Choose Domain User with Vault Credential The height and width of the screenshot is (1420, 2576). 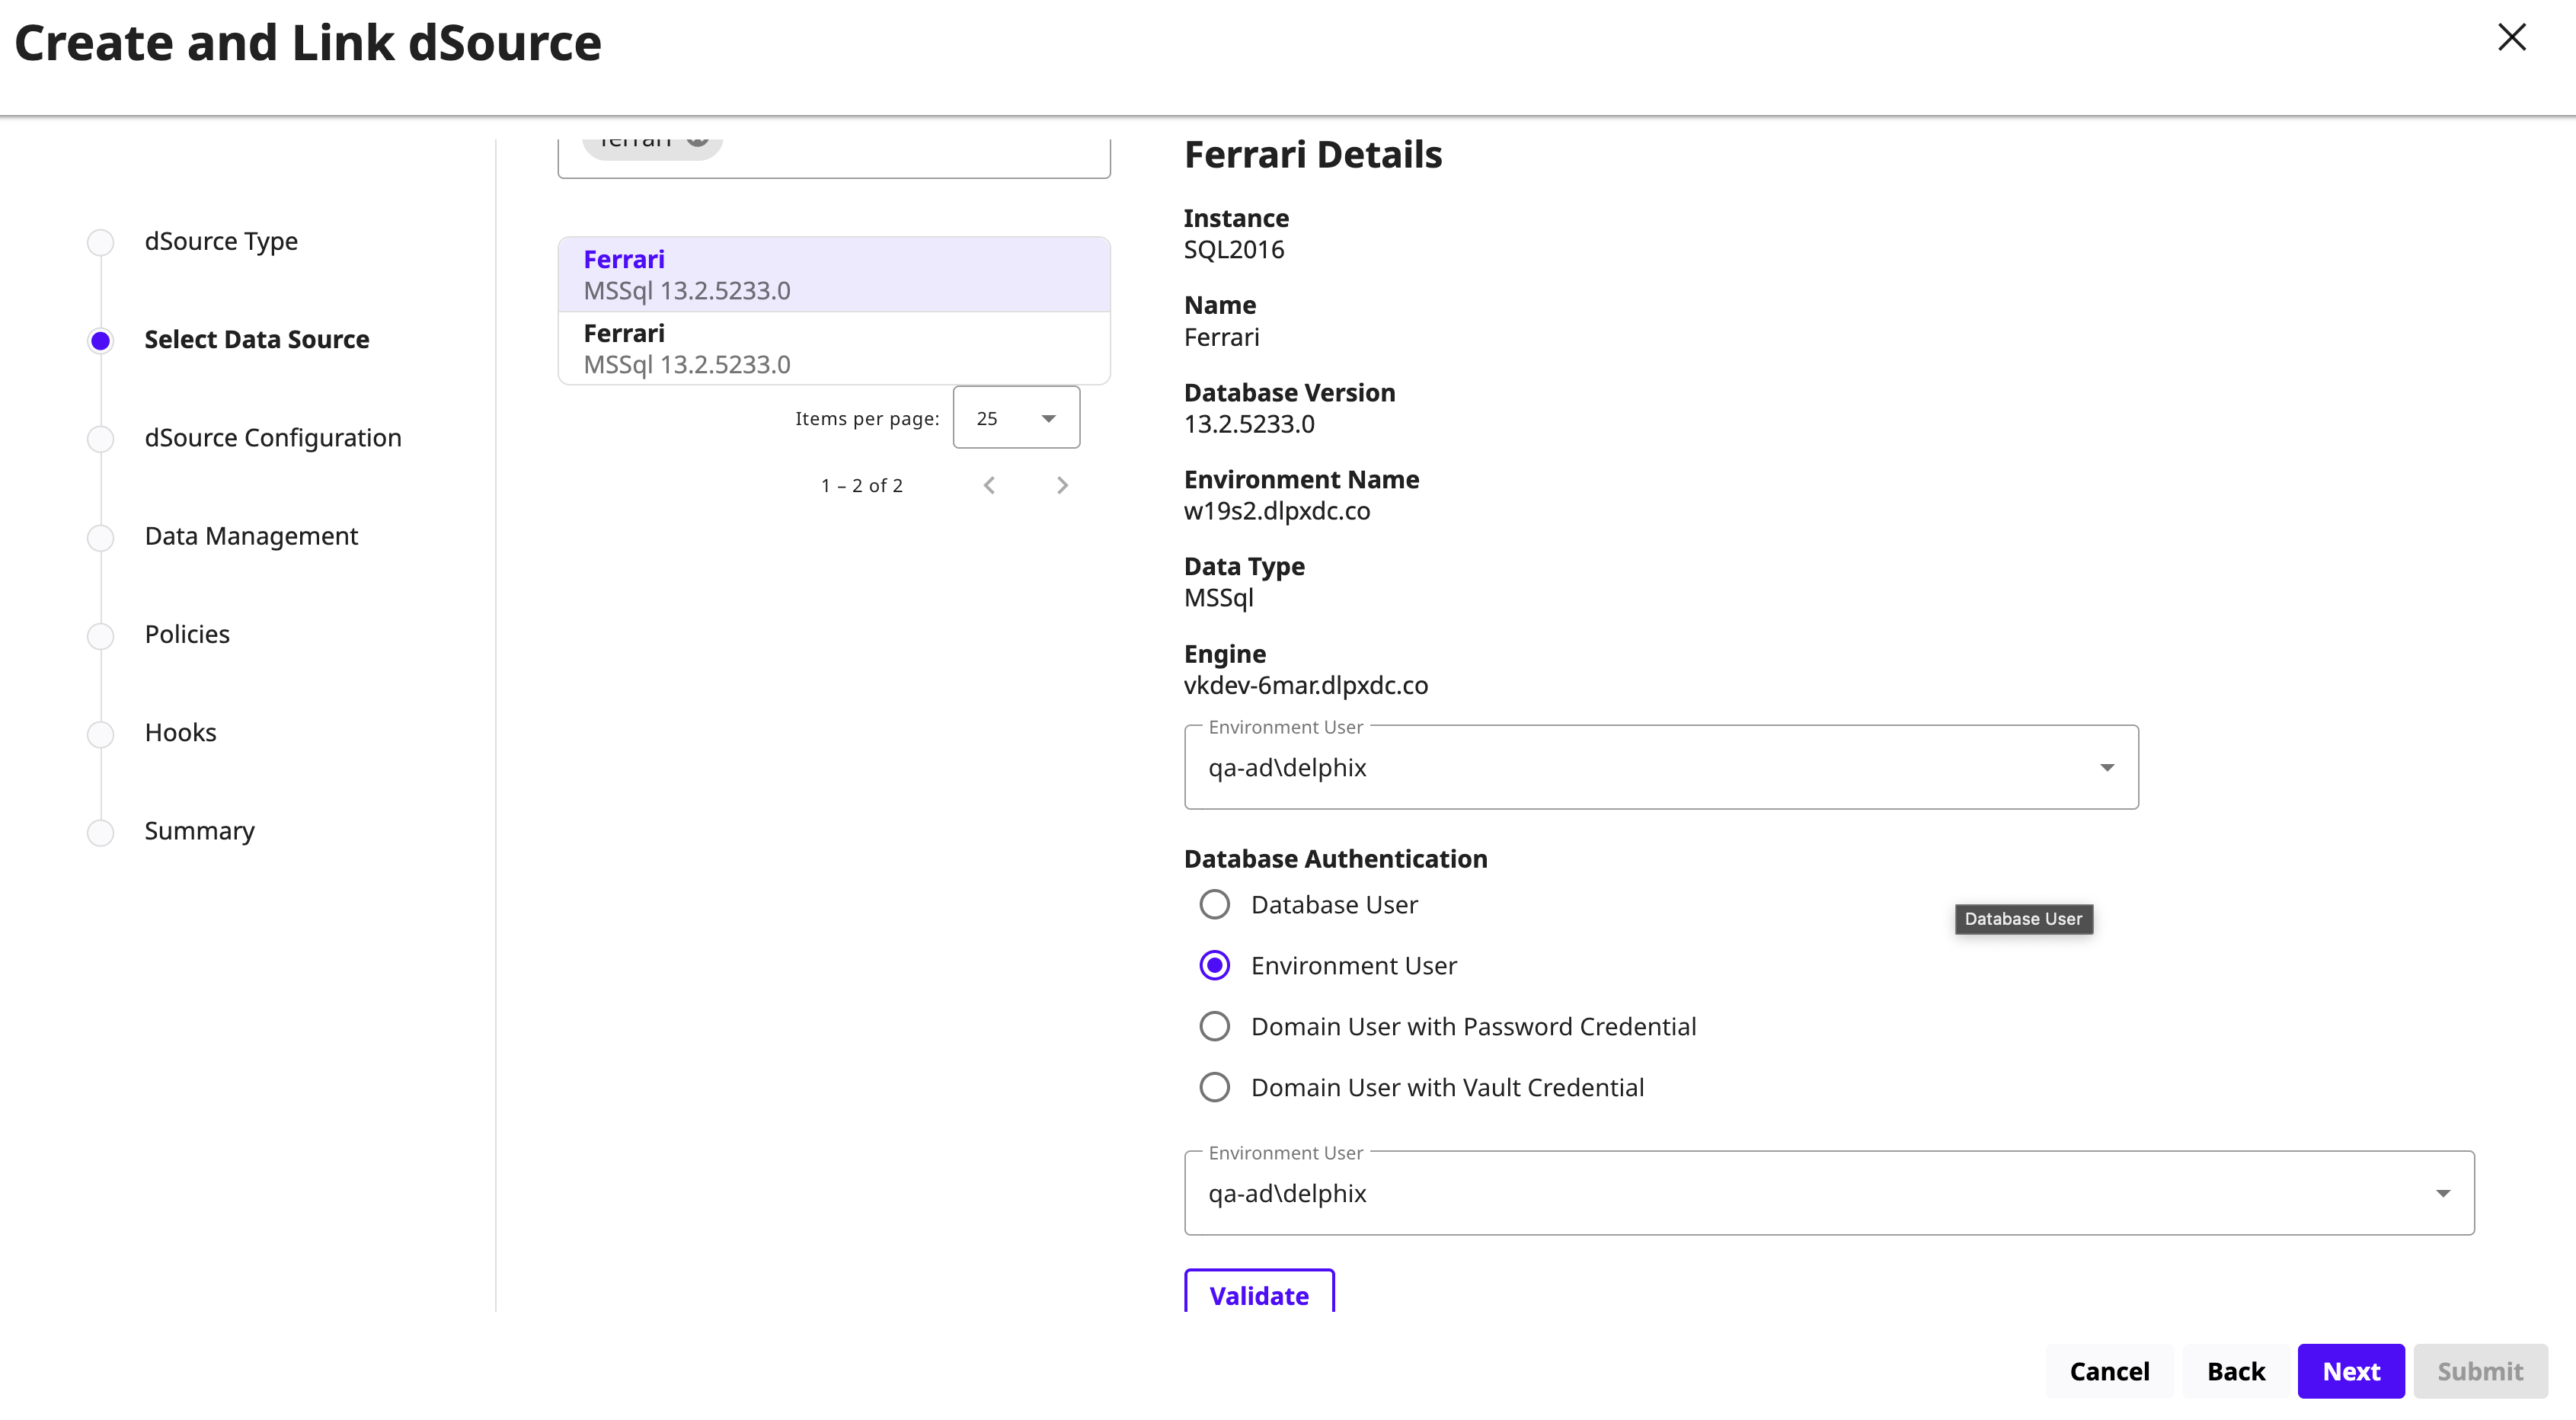[x=1214, y=1087]
